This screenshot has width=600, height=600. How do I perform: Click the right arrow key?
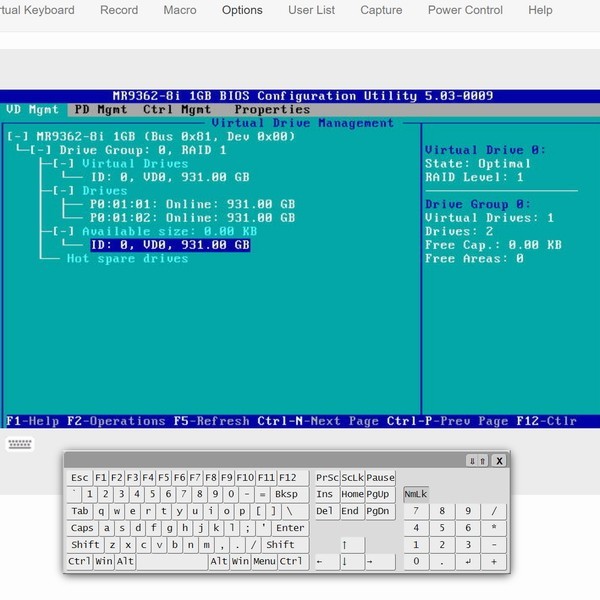(380, 561)
